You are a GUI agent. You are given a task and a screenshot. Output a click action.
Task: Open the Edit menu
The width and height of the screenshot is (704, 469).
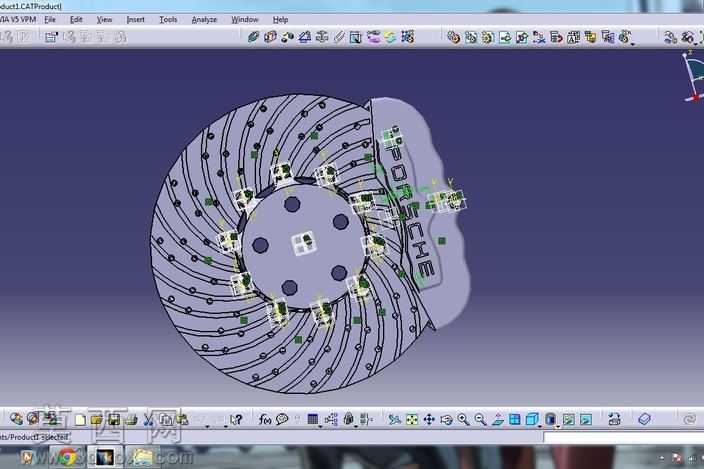(76, 20)
